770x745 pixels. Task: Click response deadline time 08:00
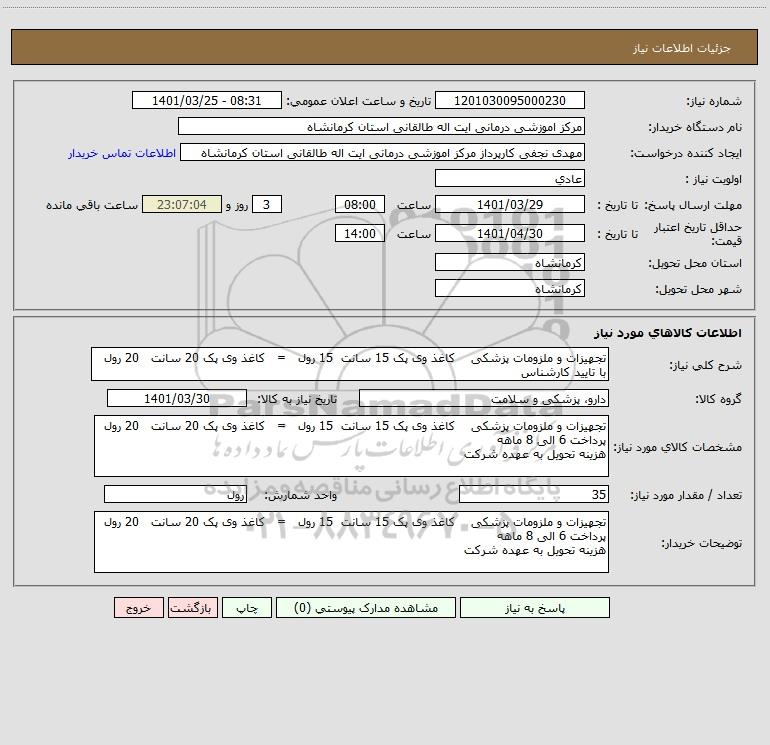(x=359, y=204)
